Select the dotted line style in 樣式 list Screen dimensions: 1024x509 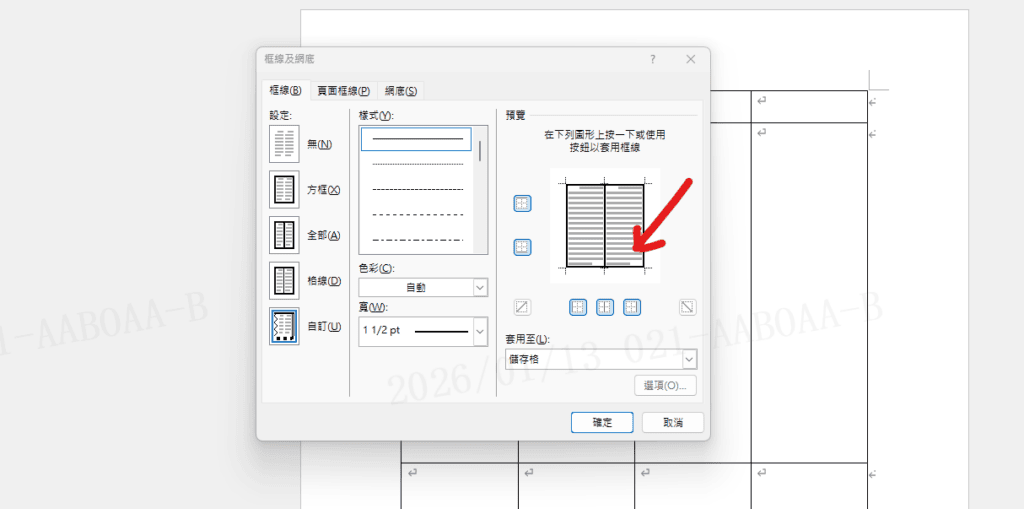tap(418, 163)
